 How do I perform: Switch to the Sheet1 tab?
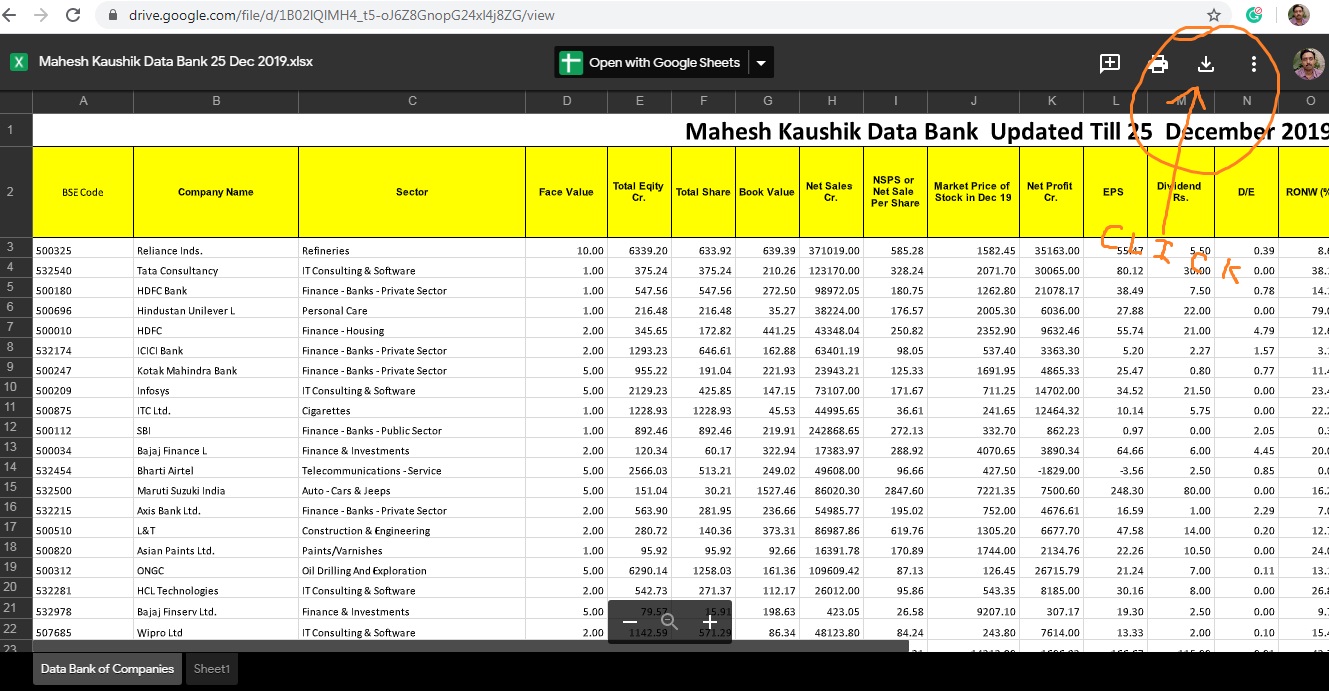pos(211,668)
